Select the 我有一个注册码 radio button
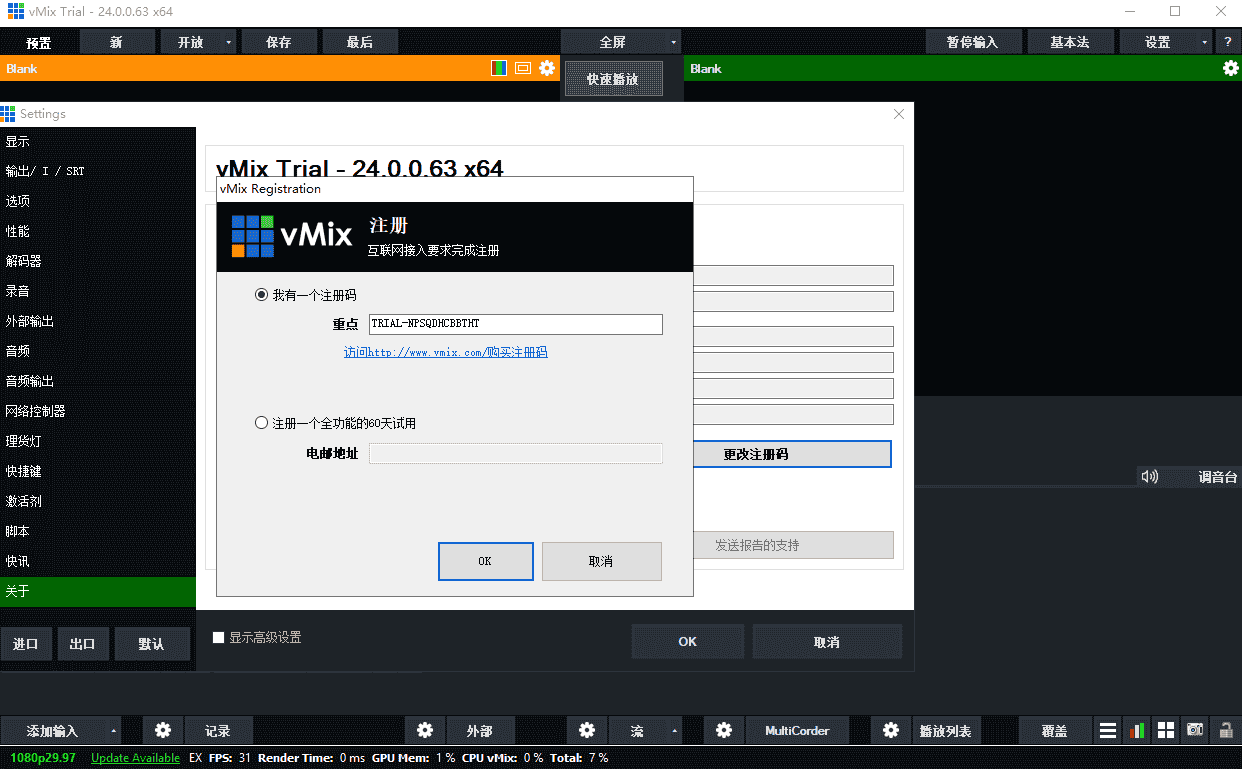Image resolution: width=1242 pixels, height=769 pixels. 262,295
